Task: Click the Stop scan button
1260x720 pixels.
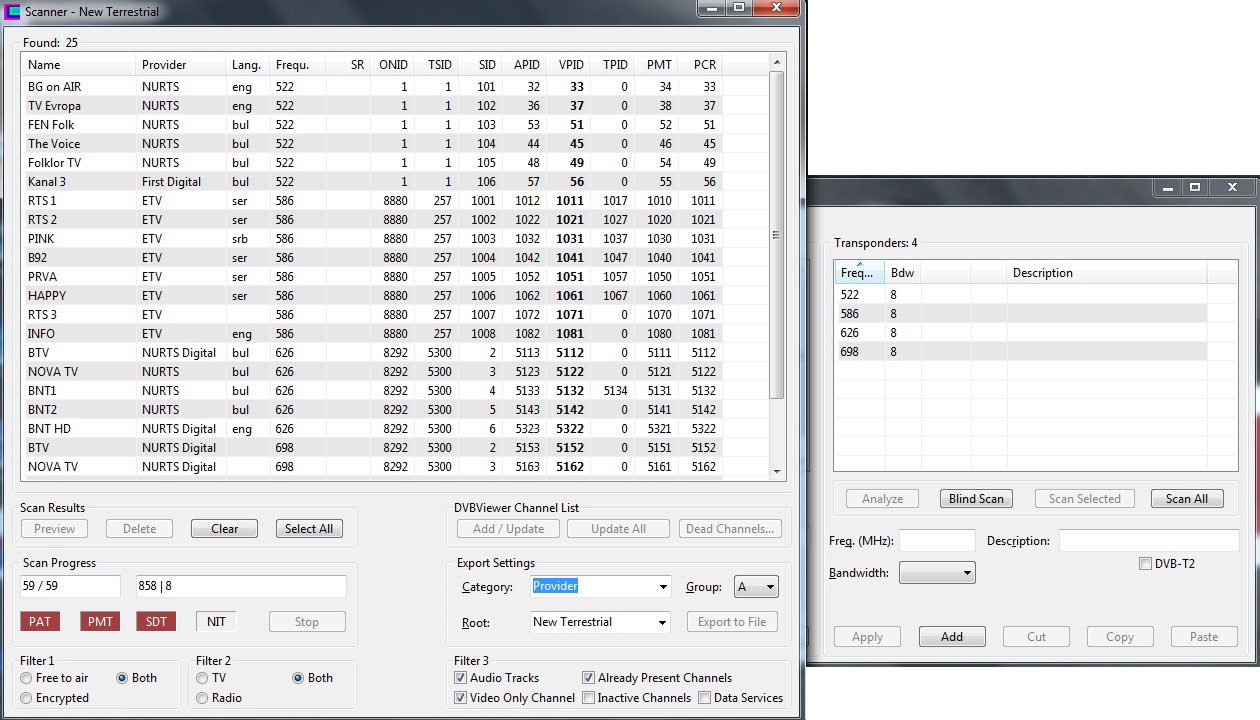Action: (x=307, y=622)
